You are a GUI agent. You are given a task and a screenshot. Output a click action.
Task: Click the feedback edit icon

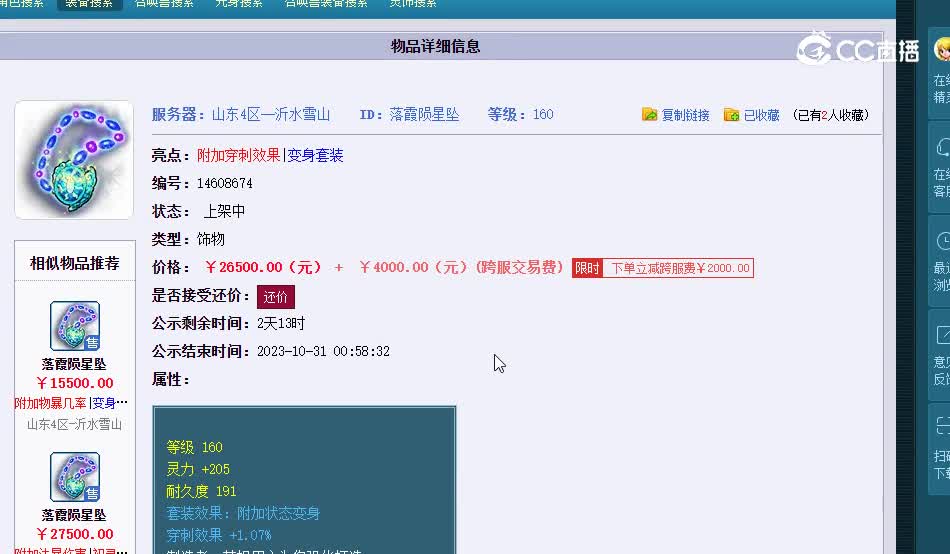(943, 335)
